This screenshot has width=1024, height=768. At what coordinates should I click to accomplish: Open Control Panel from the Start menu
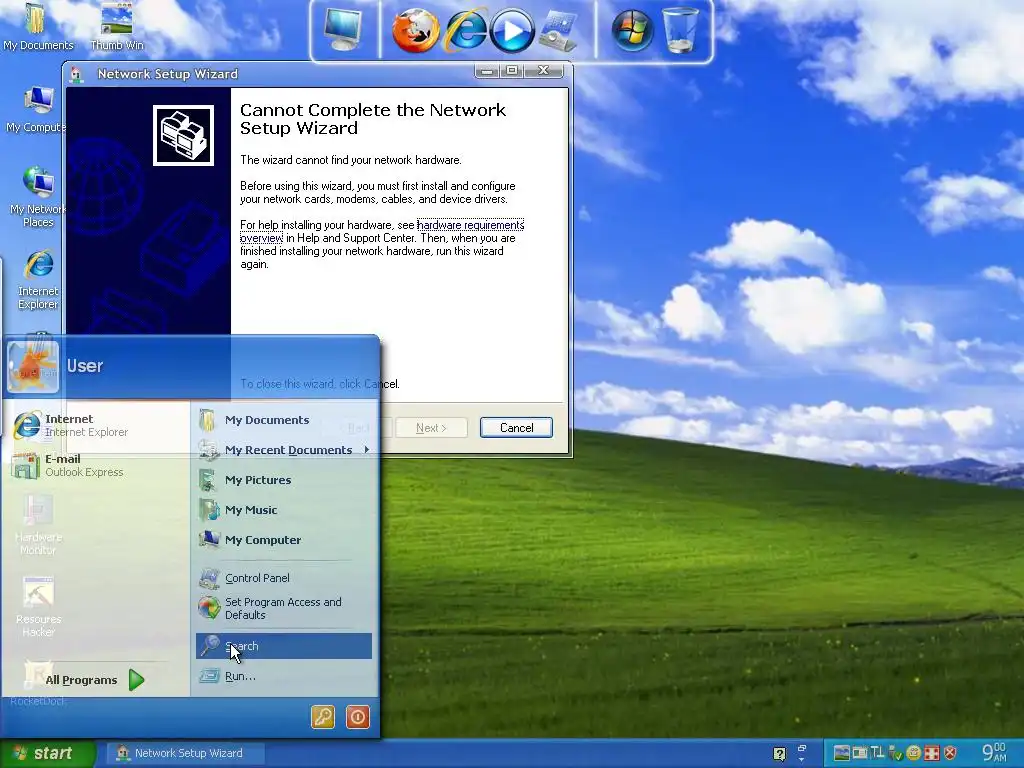(283, 578)
